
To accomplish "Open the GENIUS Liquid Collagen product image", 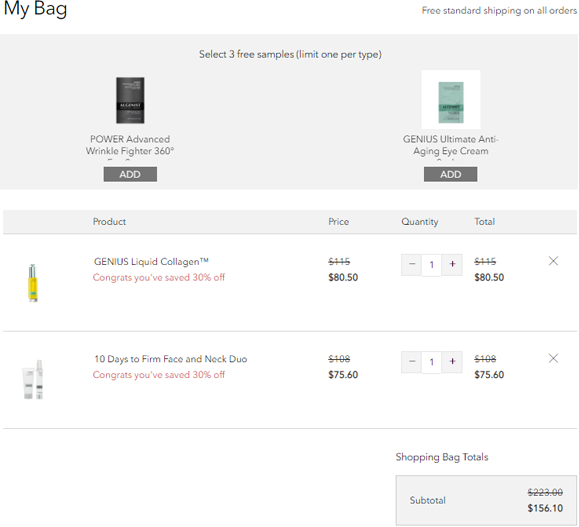I will click(x=33, y=283).
